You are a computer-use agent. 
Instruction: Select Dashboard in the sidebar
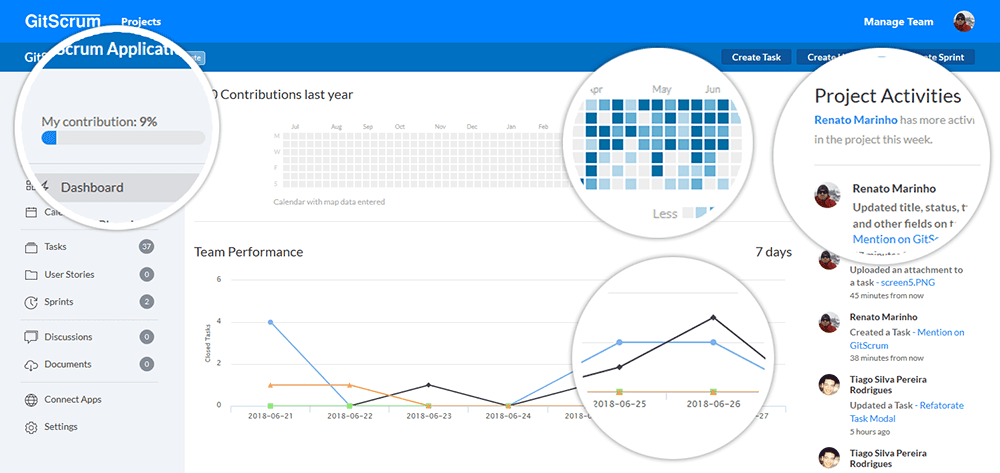[x=92, y=187]
